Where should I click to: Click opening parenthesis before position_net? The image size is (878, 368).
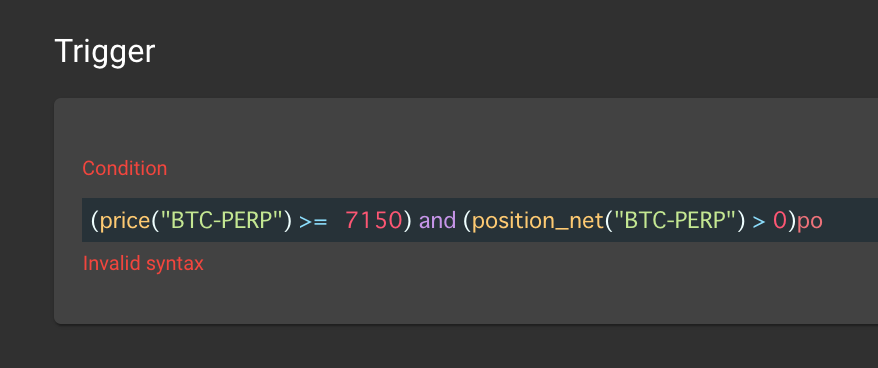coord(467,221)
